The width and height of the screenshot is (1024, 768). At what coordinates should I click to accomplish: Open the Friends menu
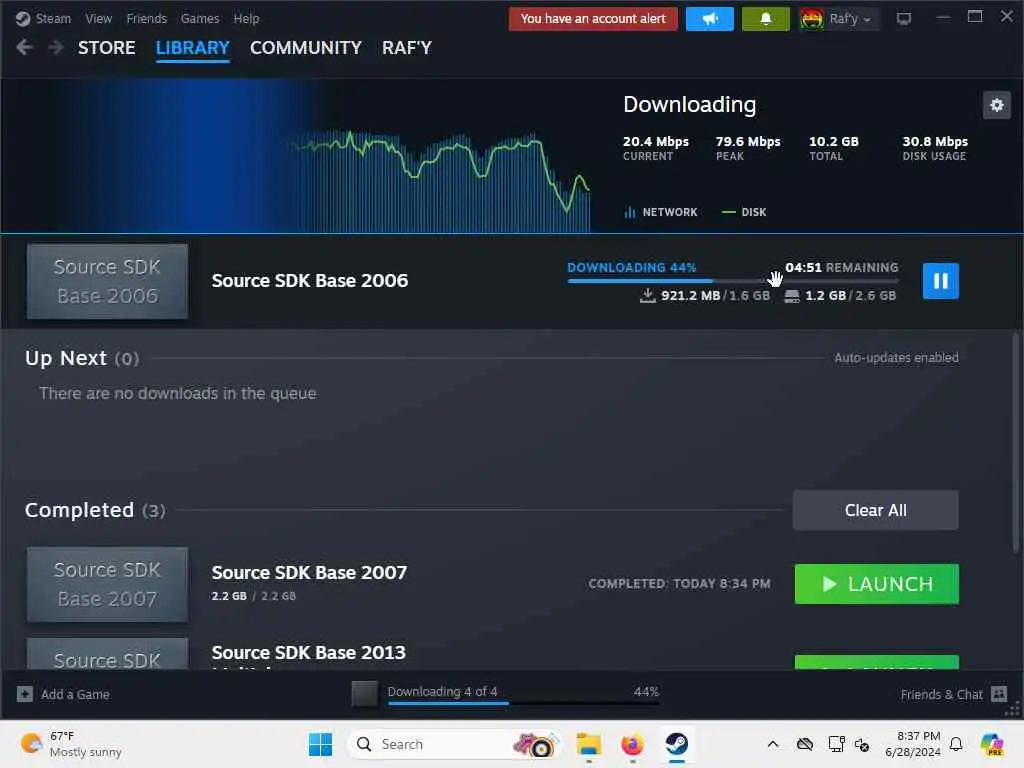146,18
